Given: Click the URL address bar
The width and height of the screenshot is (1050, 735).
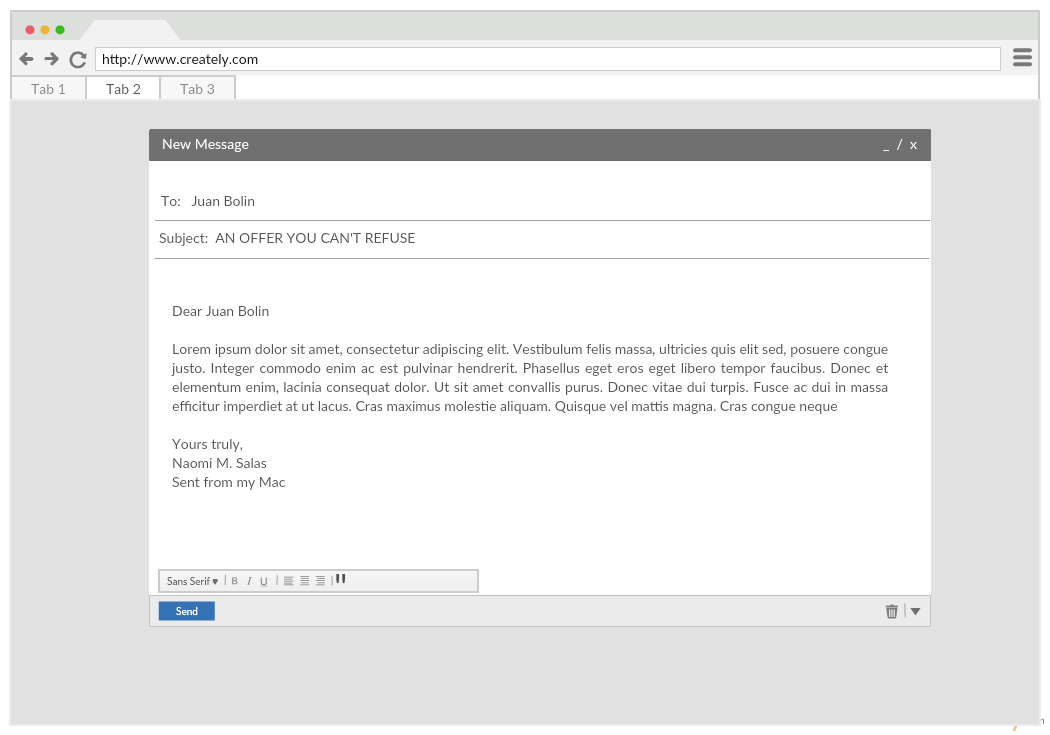Looking at the screenshot, I should (x=547, y=59).
